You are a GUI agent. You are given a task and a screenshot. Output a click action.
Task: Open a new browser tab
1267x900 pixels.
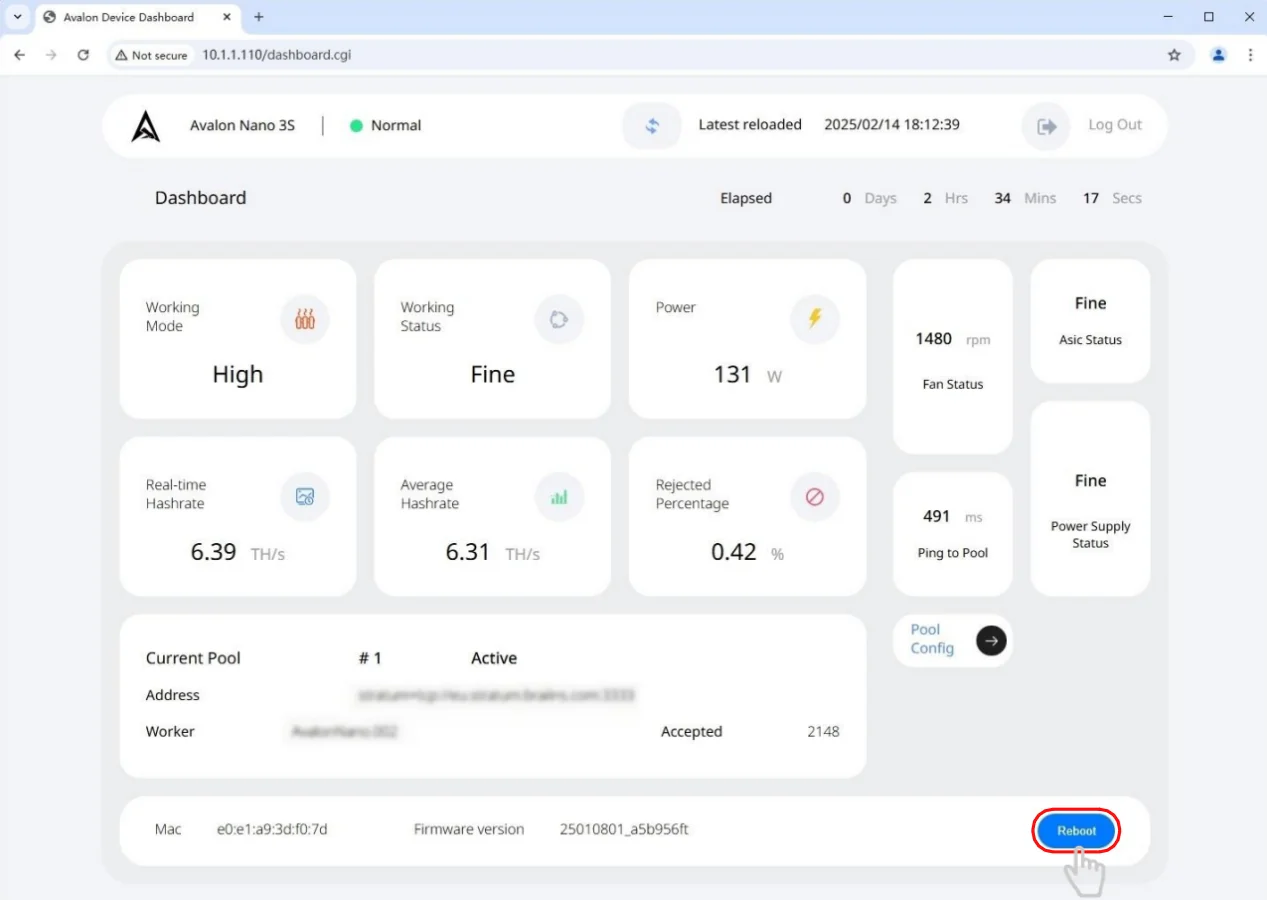[259, 17]
